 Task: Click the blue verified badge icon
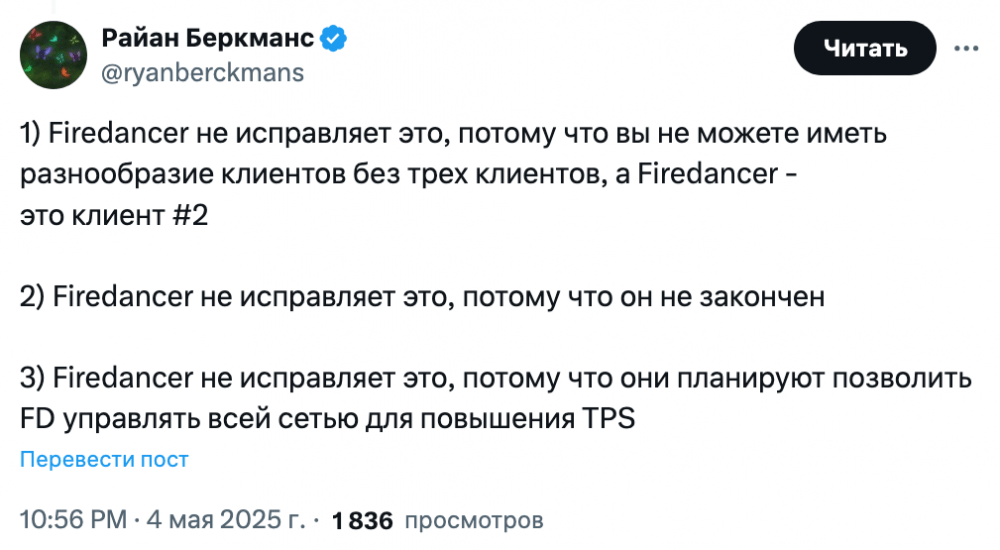(334, 39)
